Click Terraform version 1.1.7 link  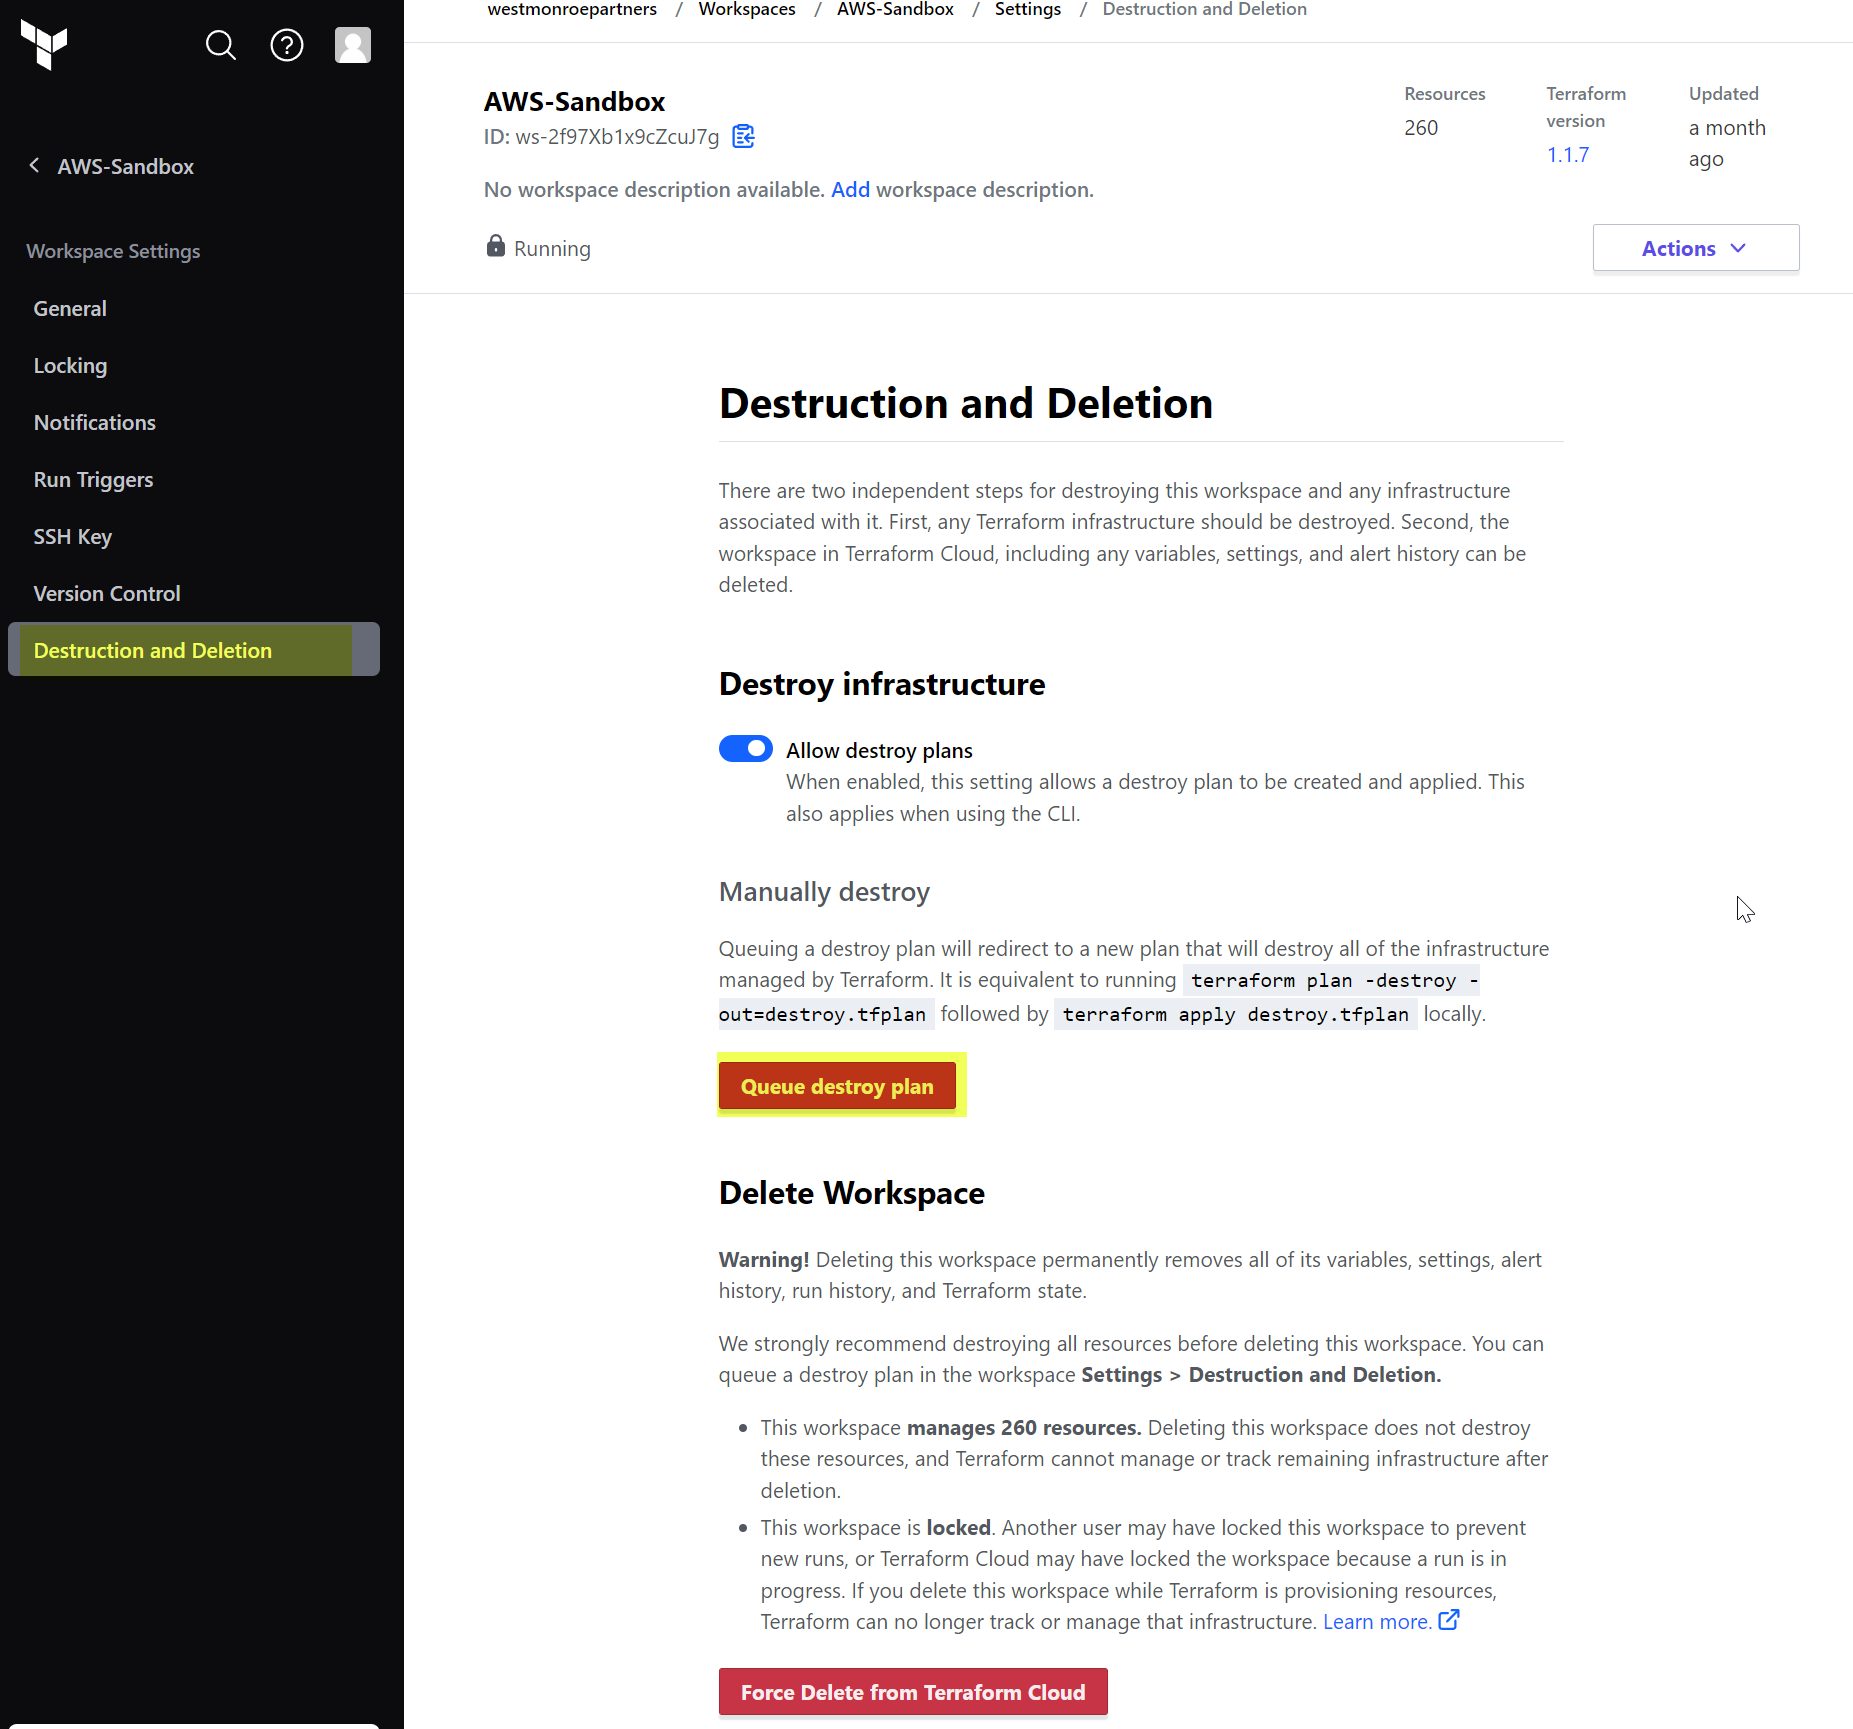(x=1567, y=155)
